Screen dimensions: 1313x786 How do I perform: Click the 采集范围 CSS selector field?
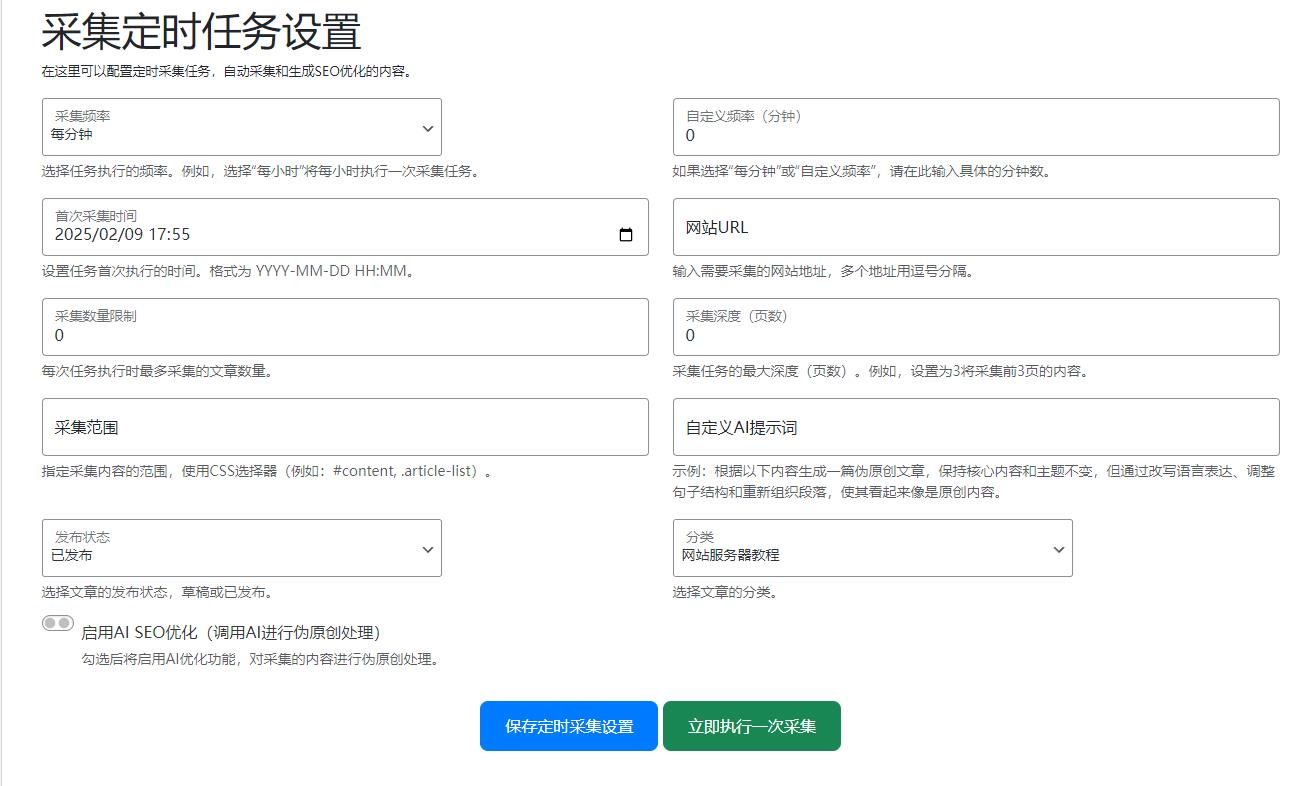[345, 427]
